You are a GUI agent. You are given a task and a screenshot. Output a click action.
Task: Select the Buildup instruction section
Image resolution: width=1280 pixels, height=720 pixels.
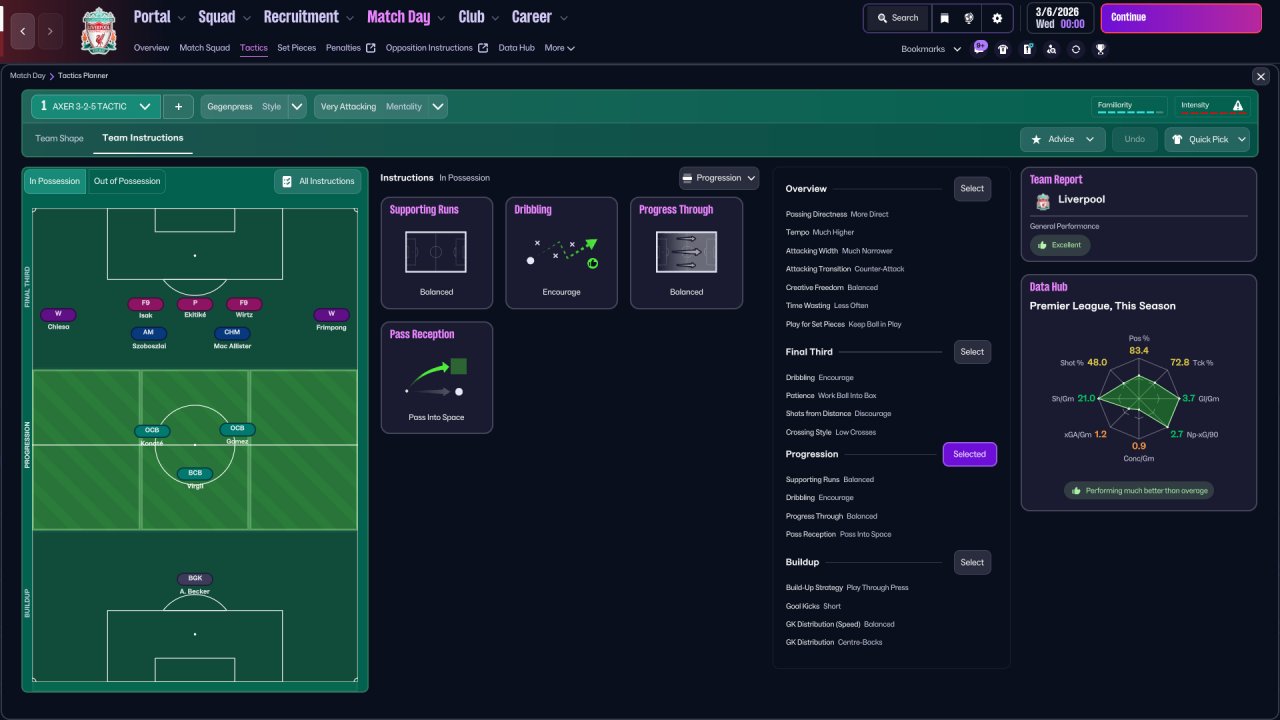pyautogui.click(x=972, y=562)
